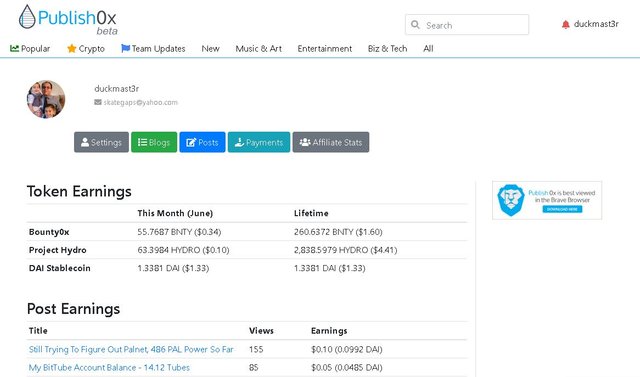
Task: Browse the Music & Art category
Action: coord(258,49)
